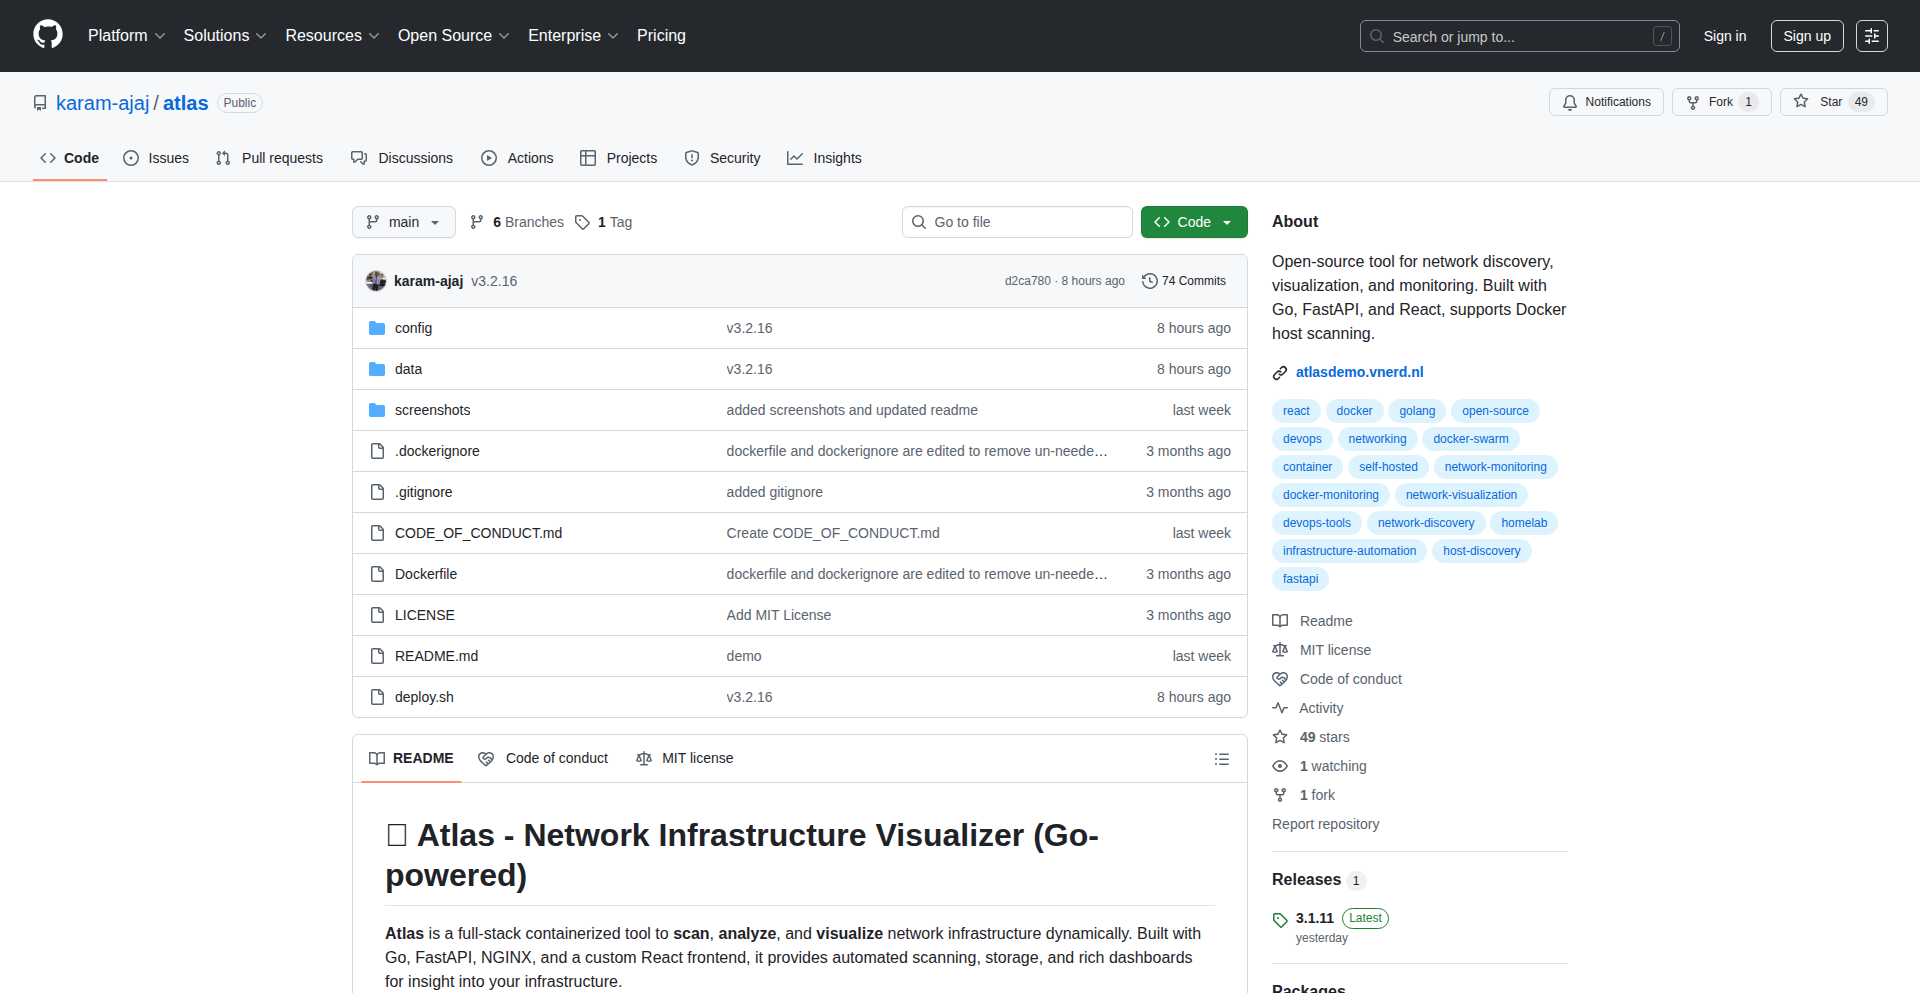Open the Readme sidebar link
This screenshot has height=993, width=1920.
coord(1313,621)
